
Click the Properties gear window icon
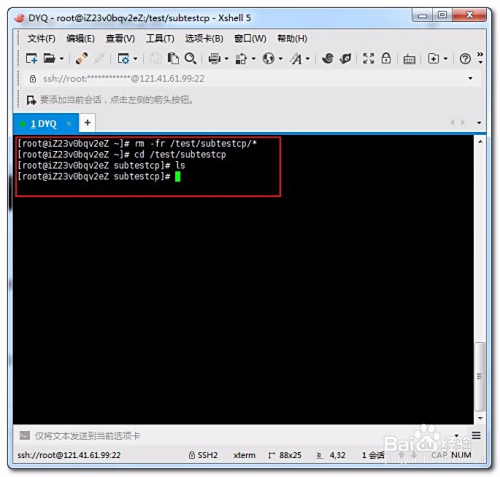123,59
